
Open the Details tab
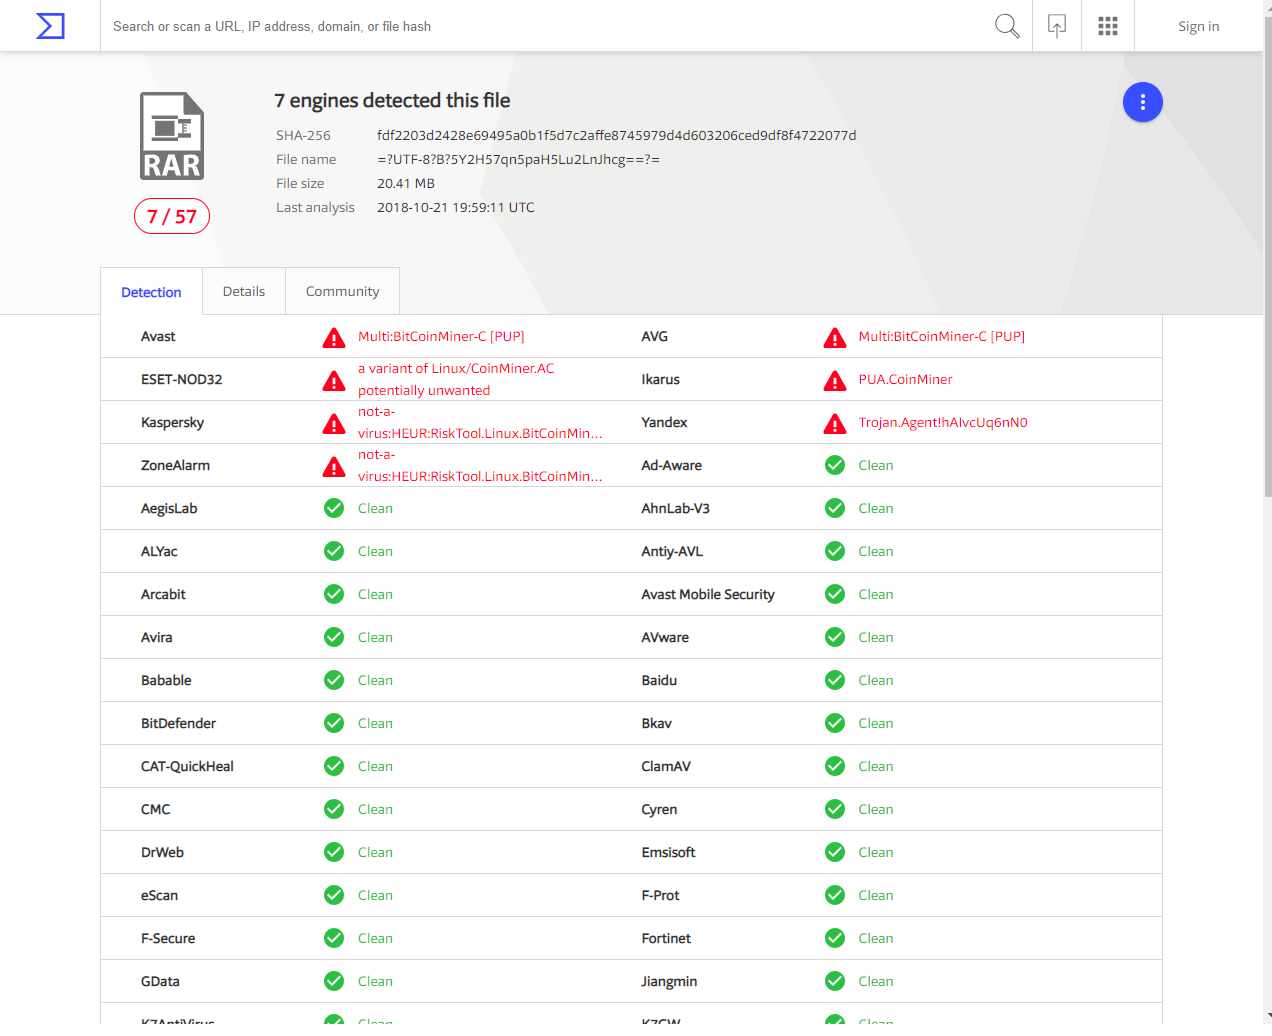pyautogui.click(x=244, y=291)
